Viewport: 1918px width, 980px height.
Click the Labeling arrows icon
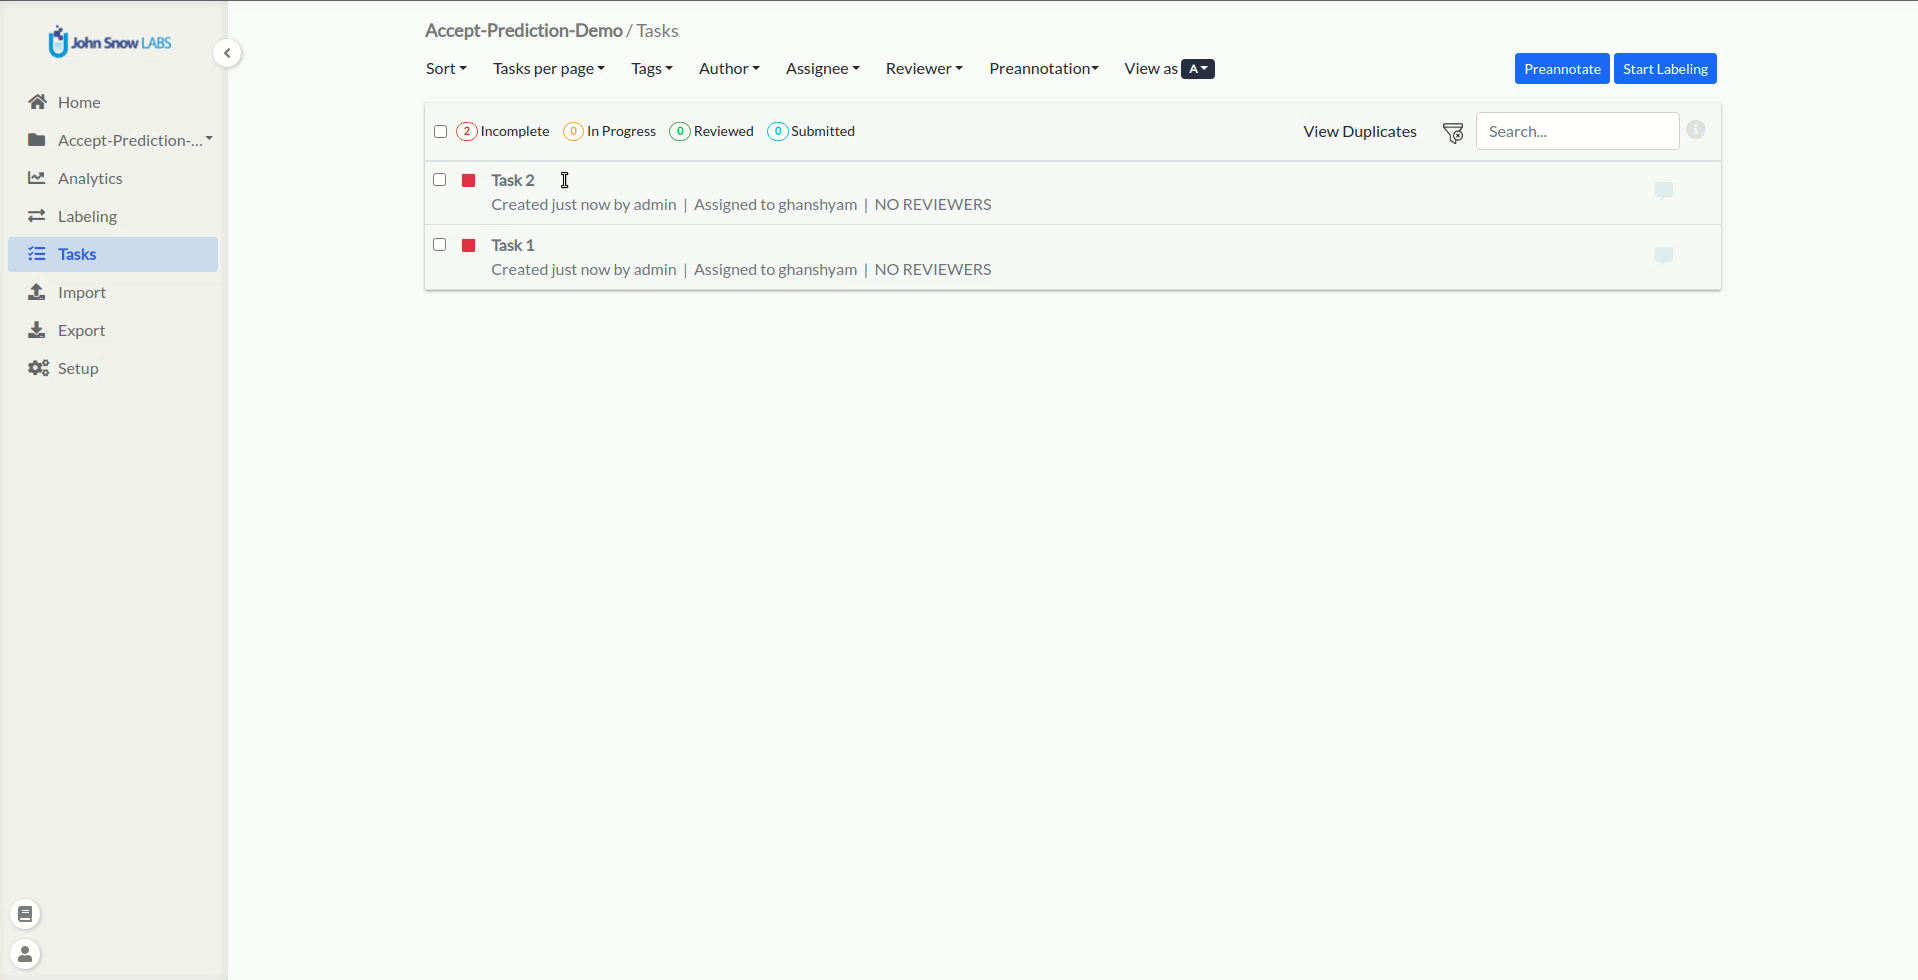[37, 216]
